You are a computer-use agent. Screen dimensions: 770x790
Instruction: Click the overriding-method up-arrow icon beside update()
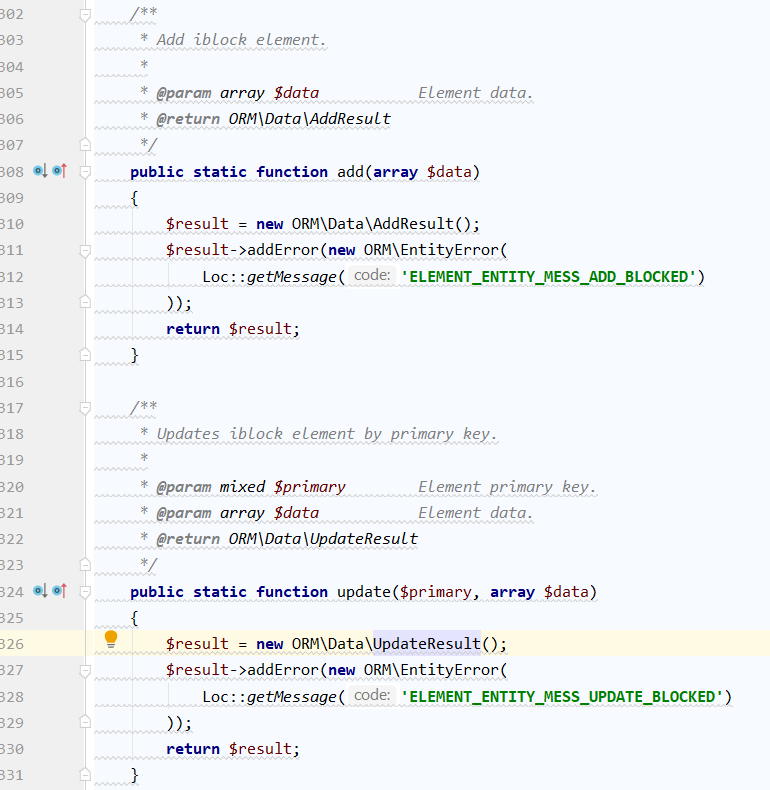59,591
